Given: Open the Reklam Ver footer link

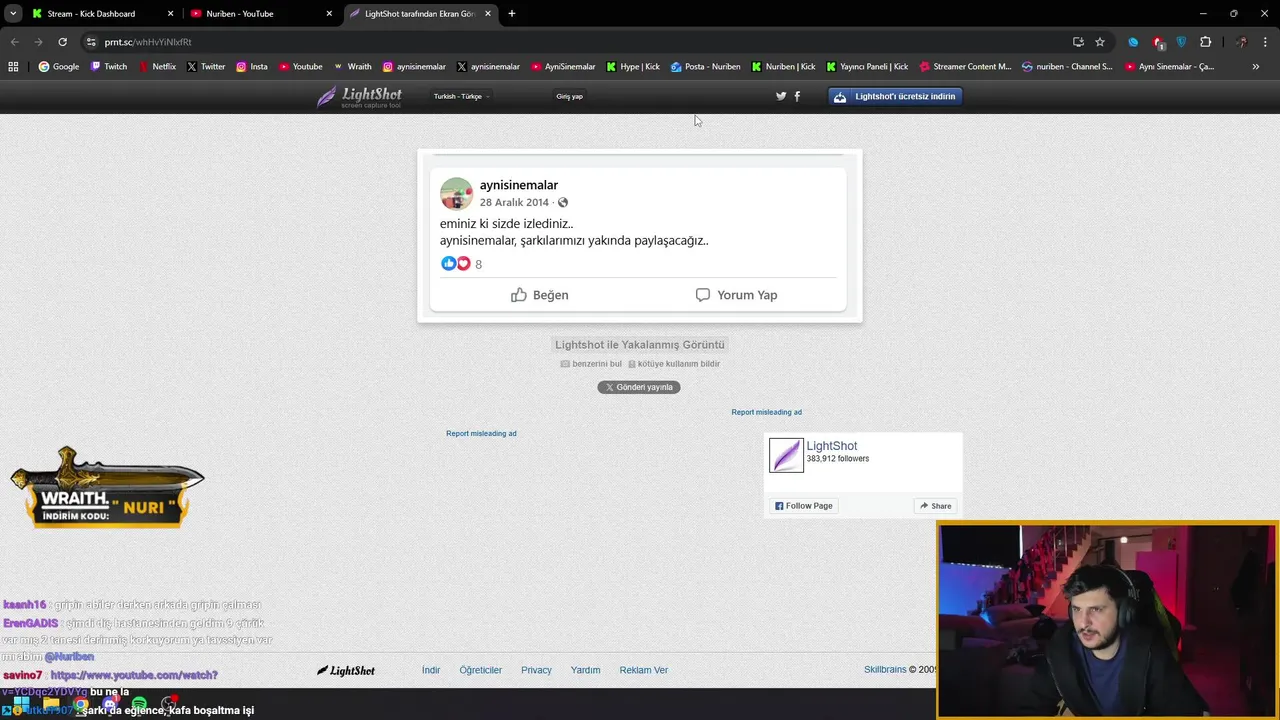Looking at the screenshot, I should coord(644,670).
